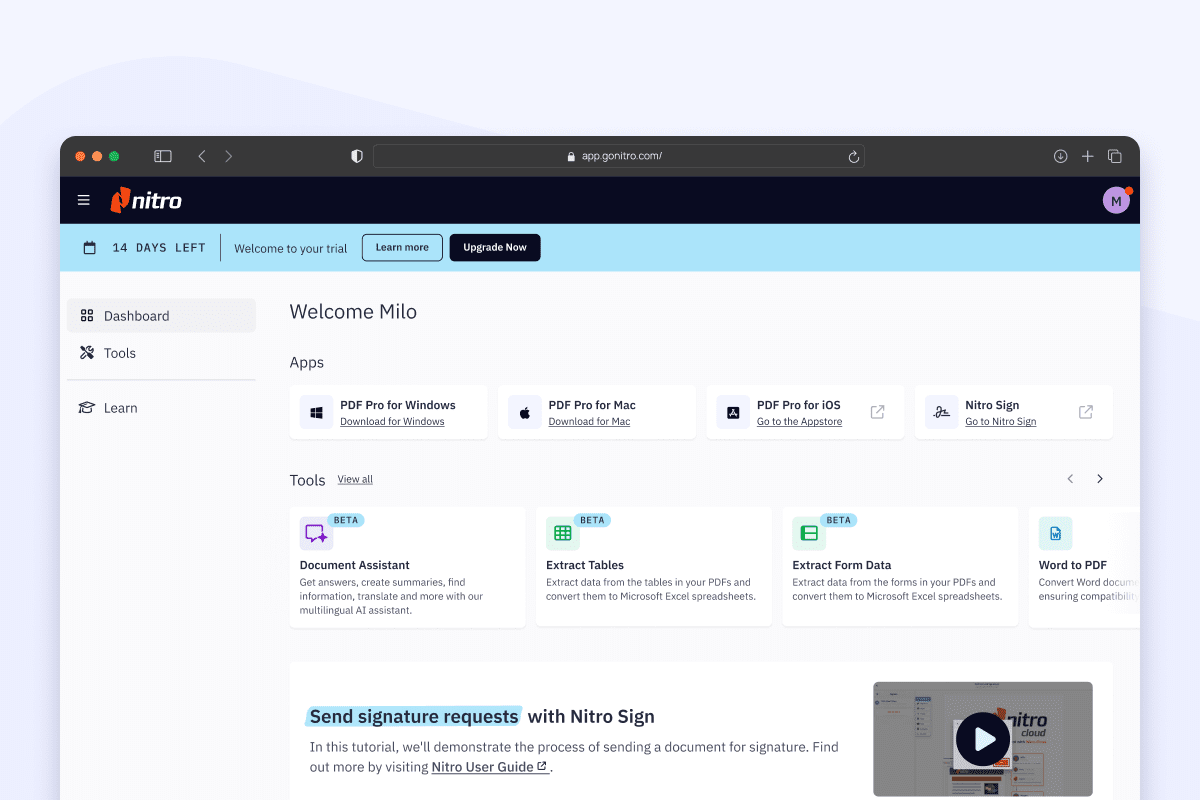Screen dimensions: 1200x800
Task: Select the Document Assistant AI tool icon
Action: pos(315,533)
